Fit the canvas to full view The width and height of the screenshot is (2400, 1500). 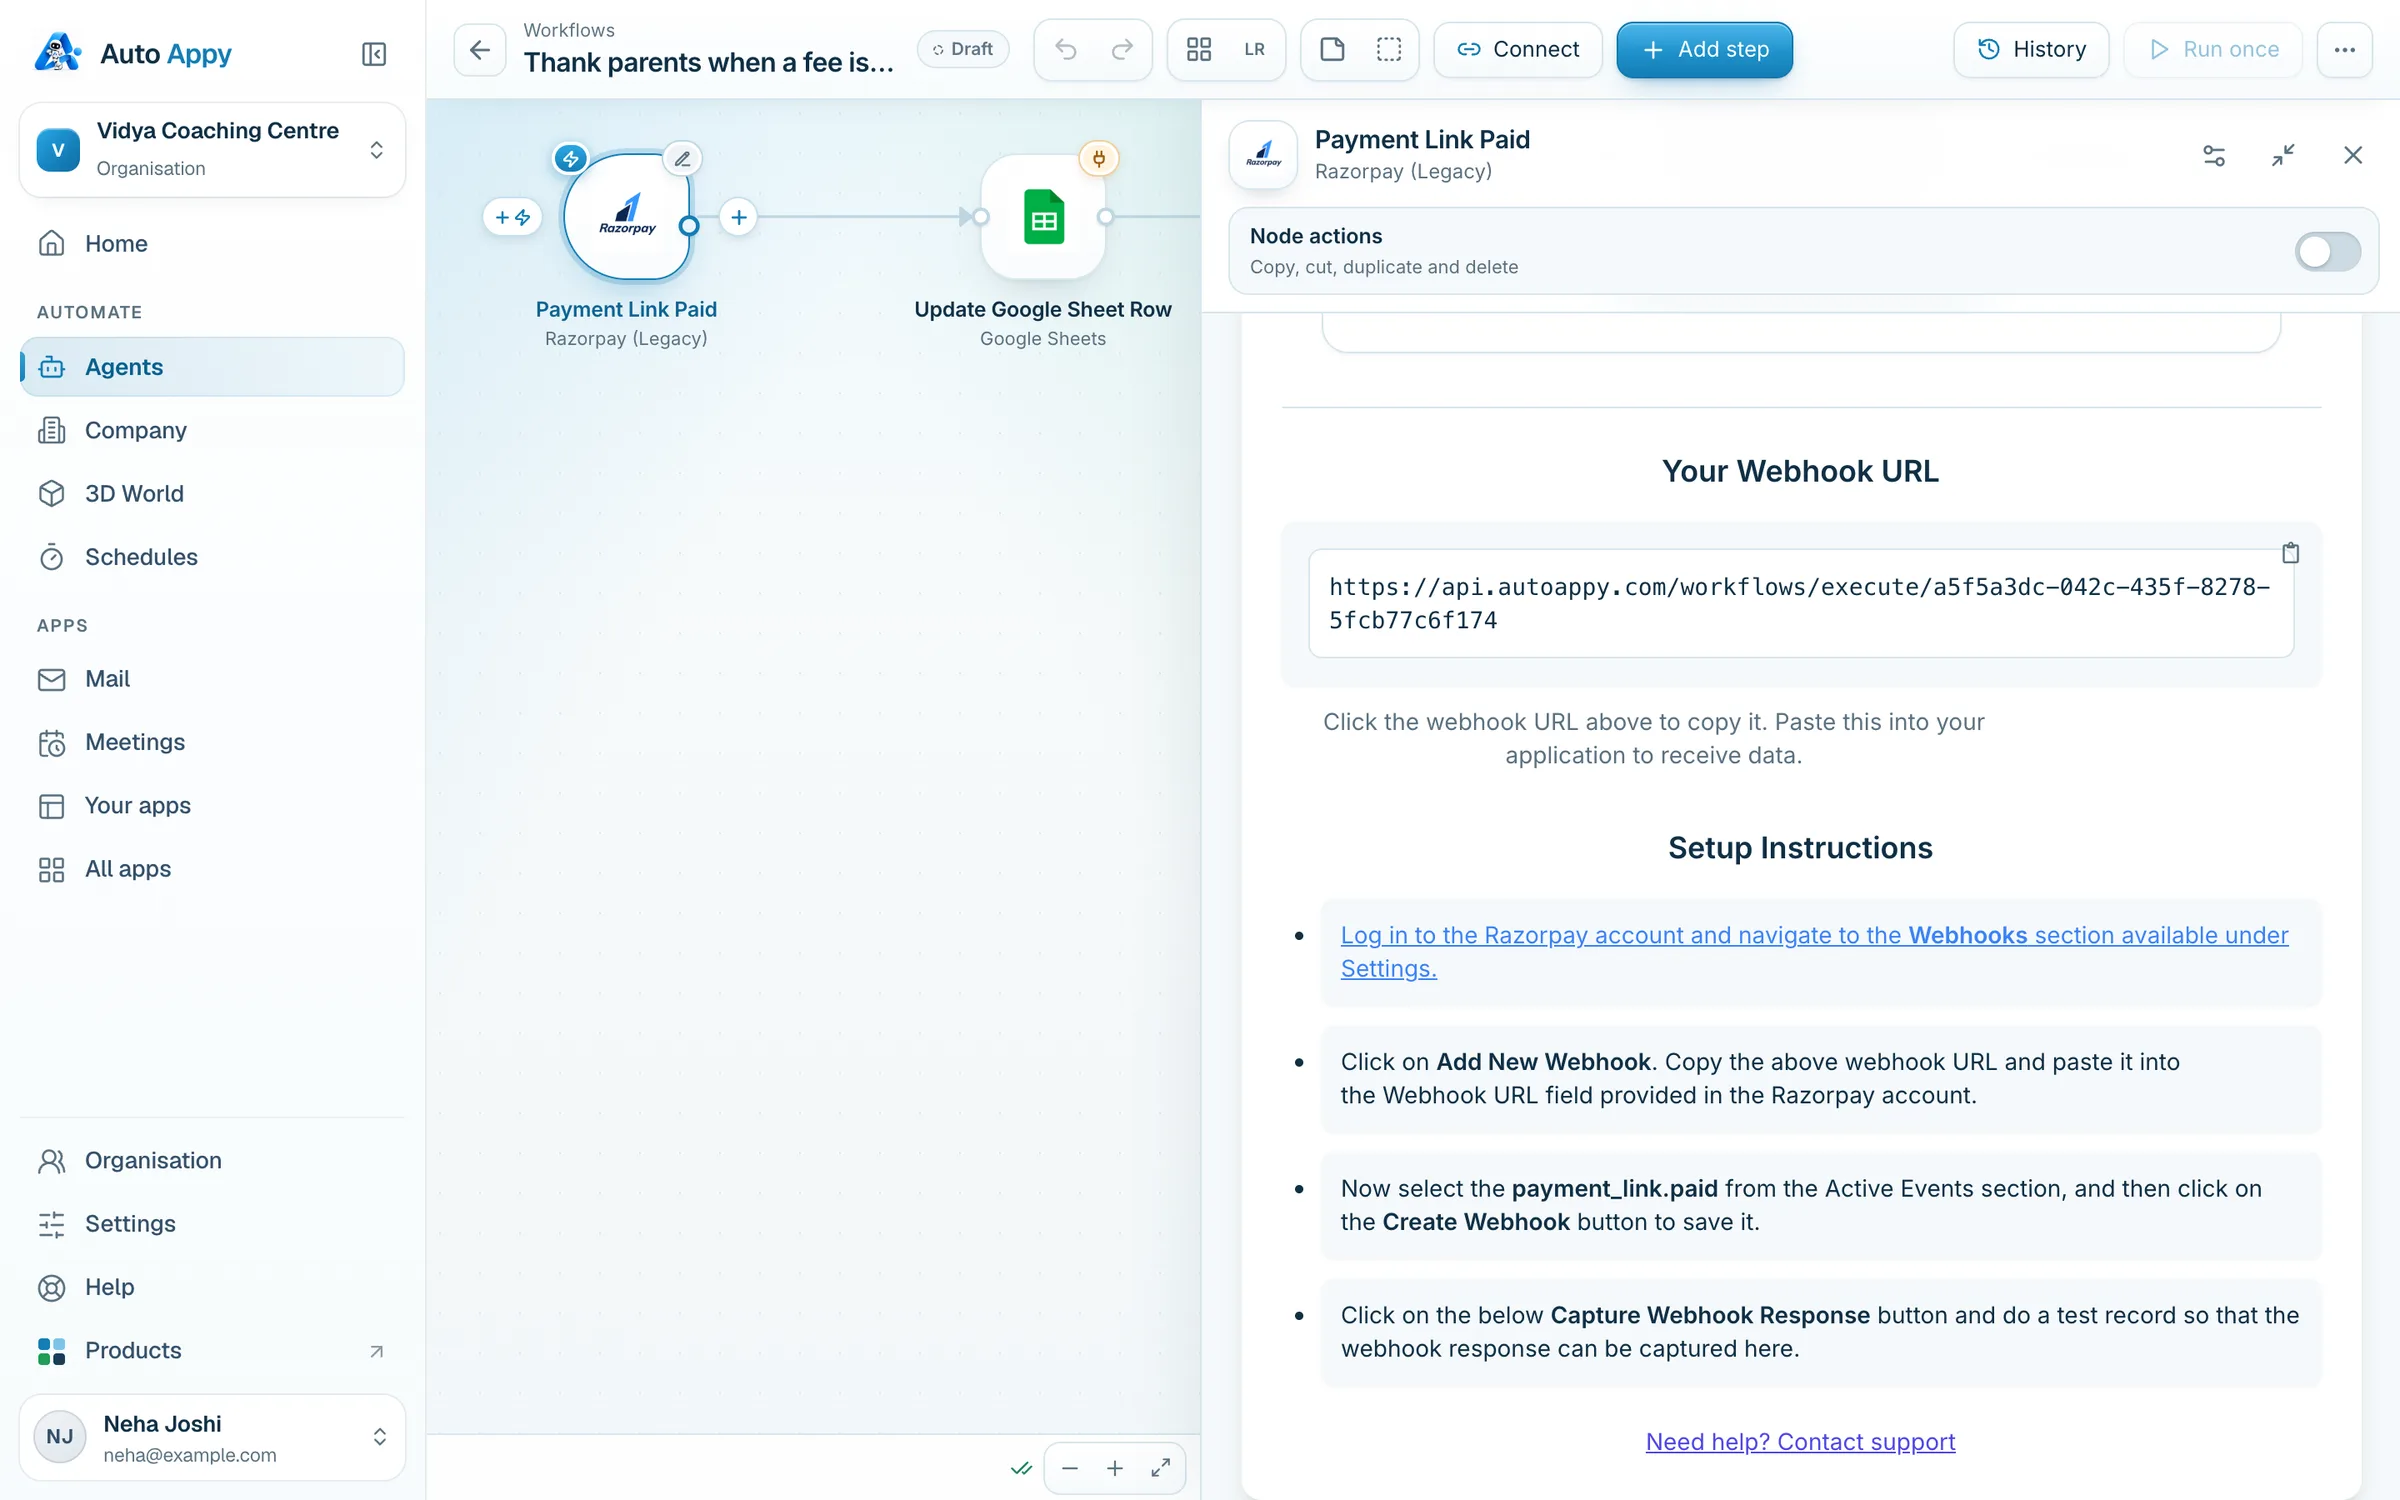[x=1160, y=1468]
